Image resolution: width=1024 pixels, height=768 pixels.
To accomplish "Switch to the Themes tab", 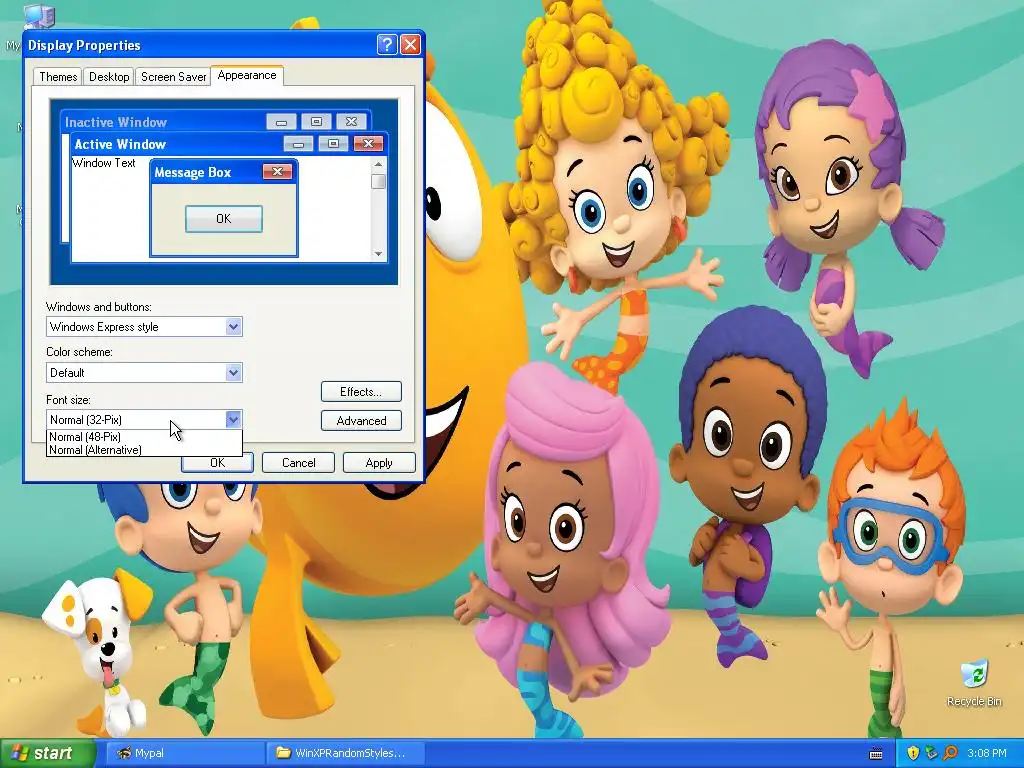I will click(58, 76).
